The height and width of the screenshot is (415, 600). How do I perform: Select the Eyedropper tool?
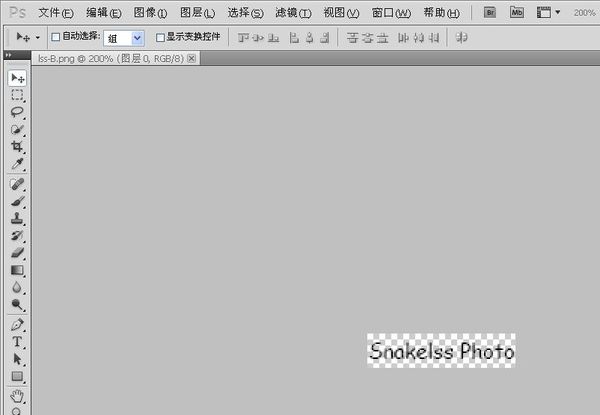pos(17,164)
